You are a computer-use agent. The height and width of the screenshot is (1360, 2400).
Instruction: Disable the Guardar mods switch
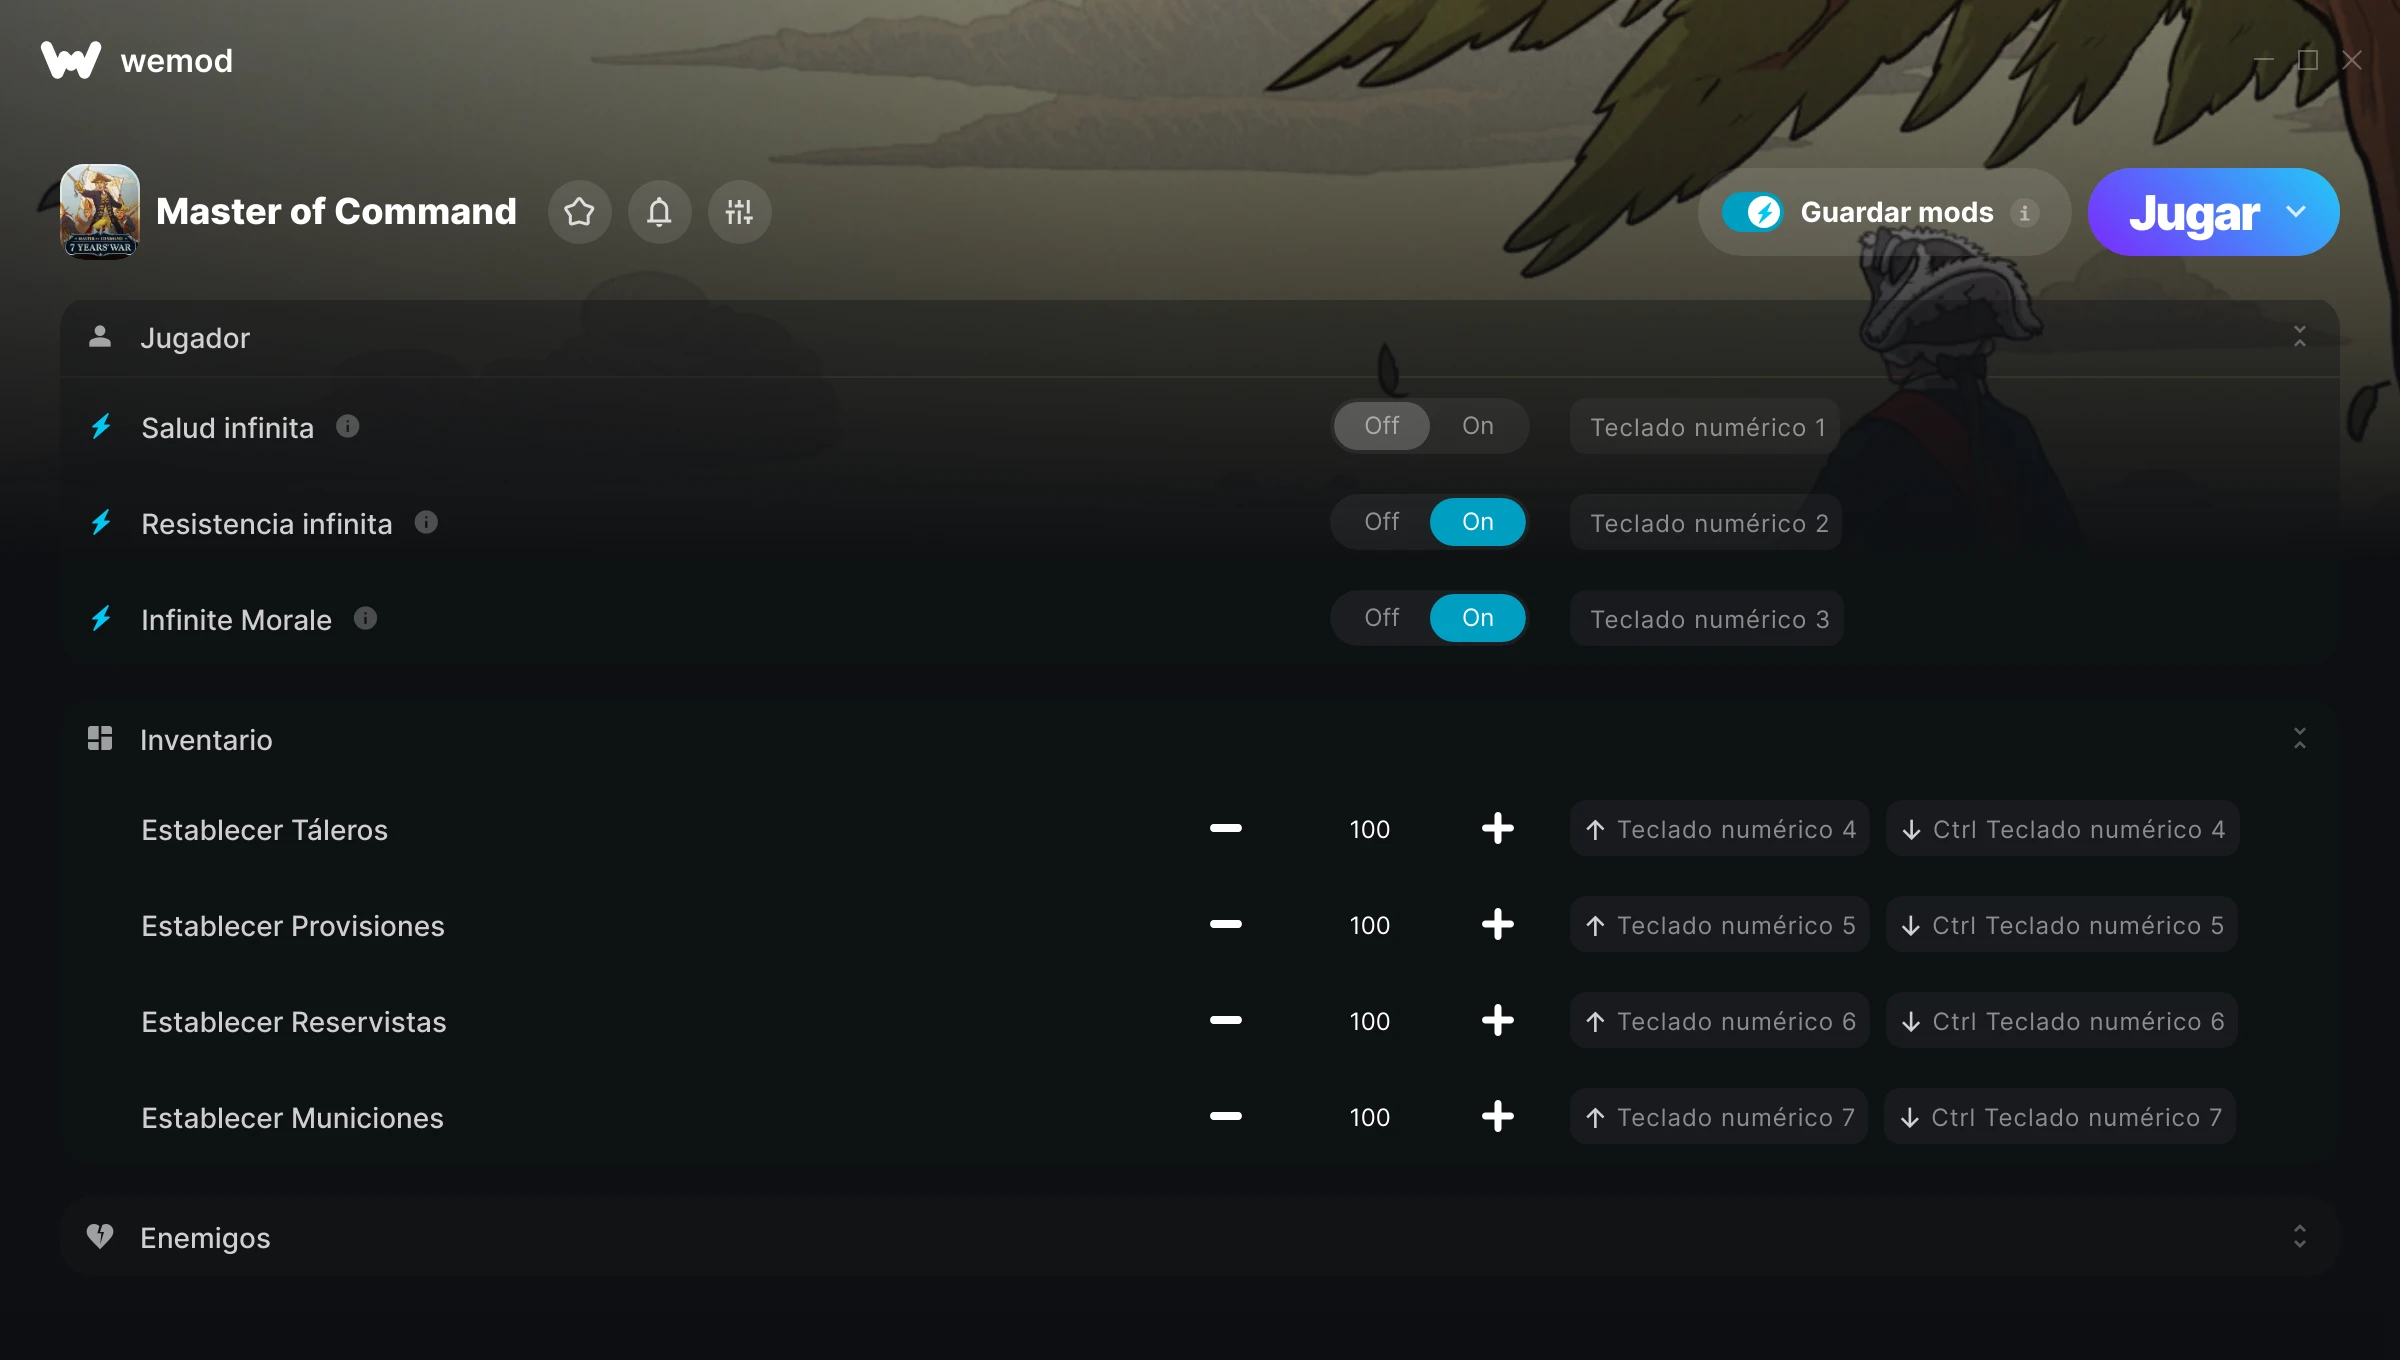pyautogui.click(x=1752, y=212)
